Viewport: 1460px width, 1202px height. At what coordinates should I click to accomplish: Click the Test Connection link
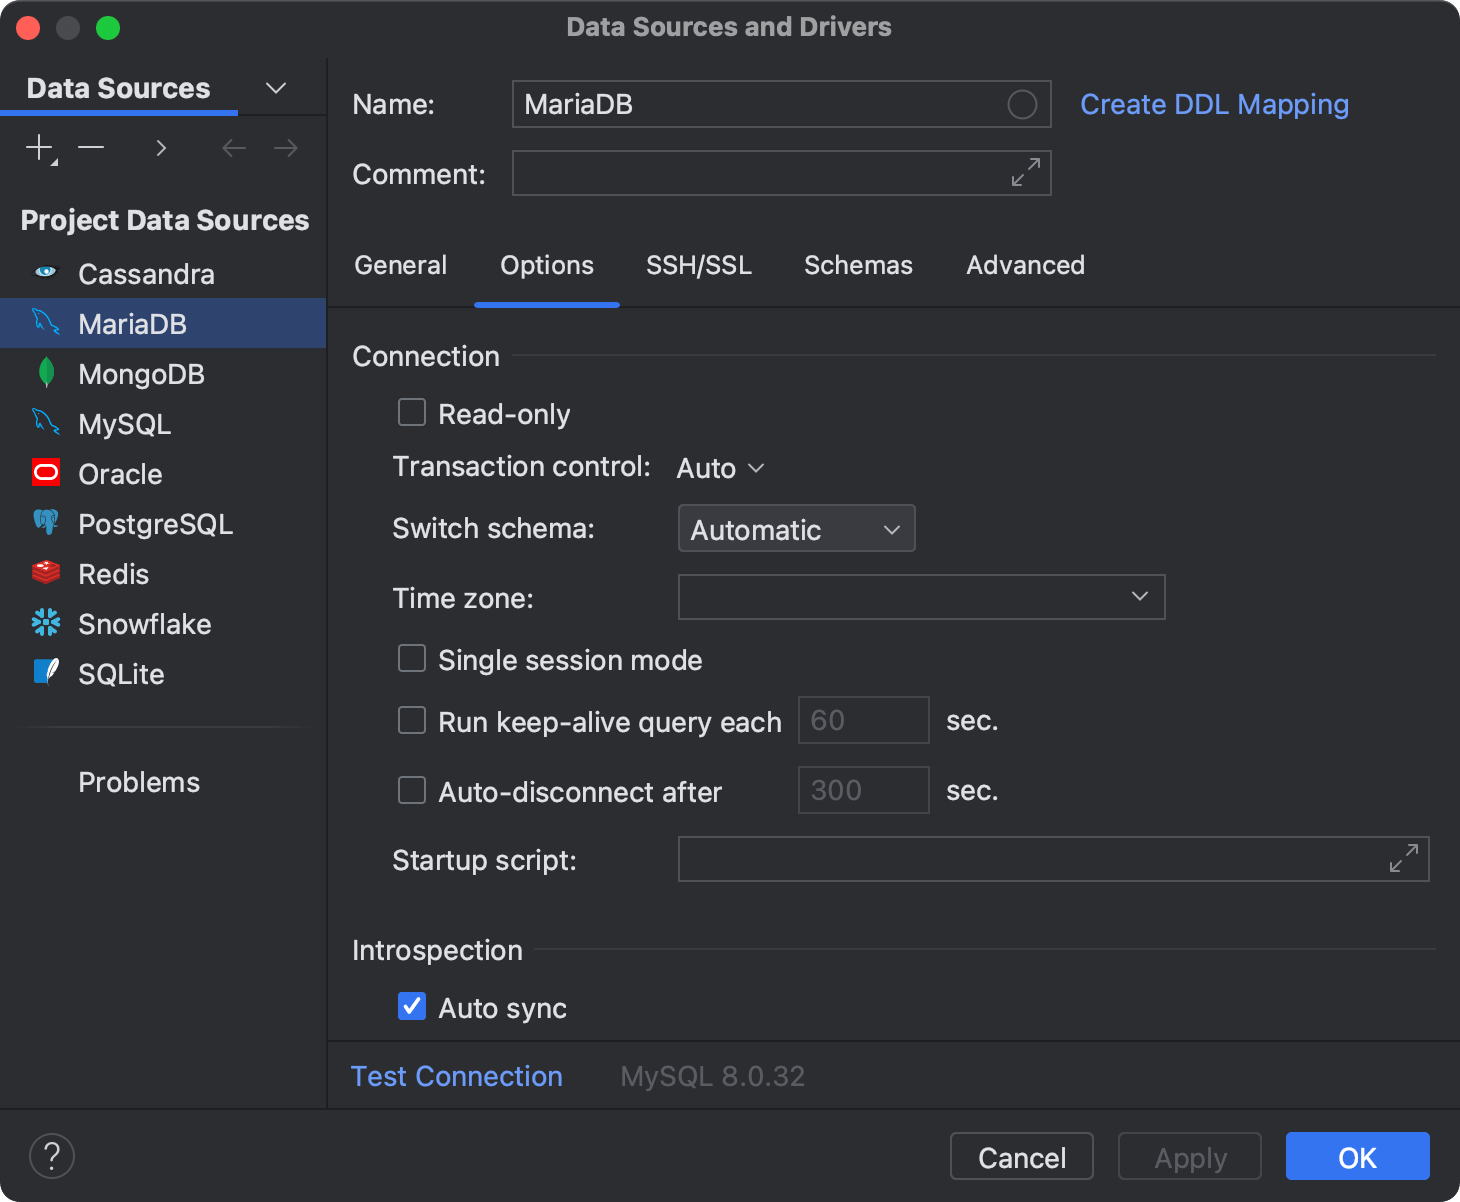click(x=456, y=1076)
